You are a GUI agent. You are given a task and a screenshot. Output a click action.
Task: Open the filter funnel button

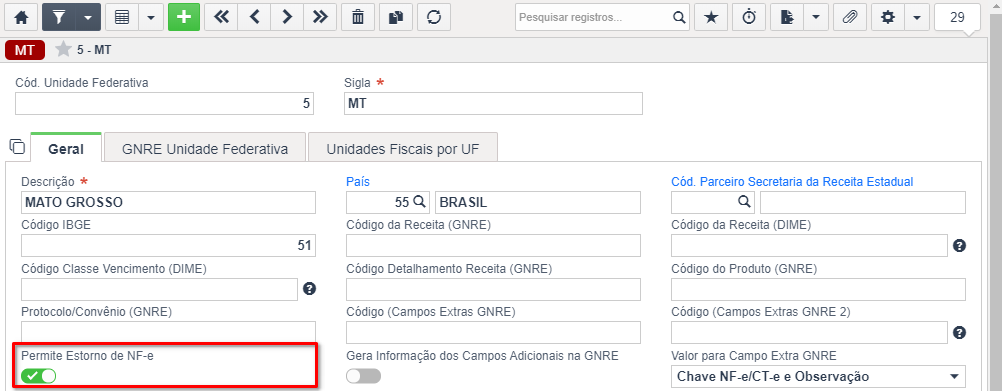point(58,17)
